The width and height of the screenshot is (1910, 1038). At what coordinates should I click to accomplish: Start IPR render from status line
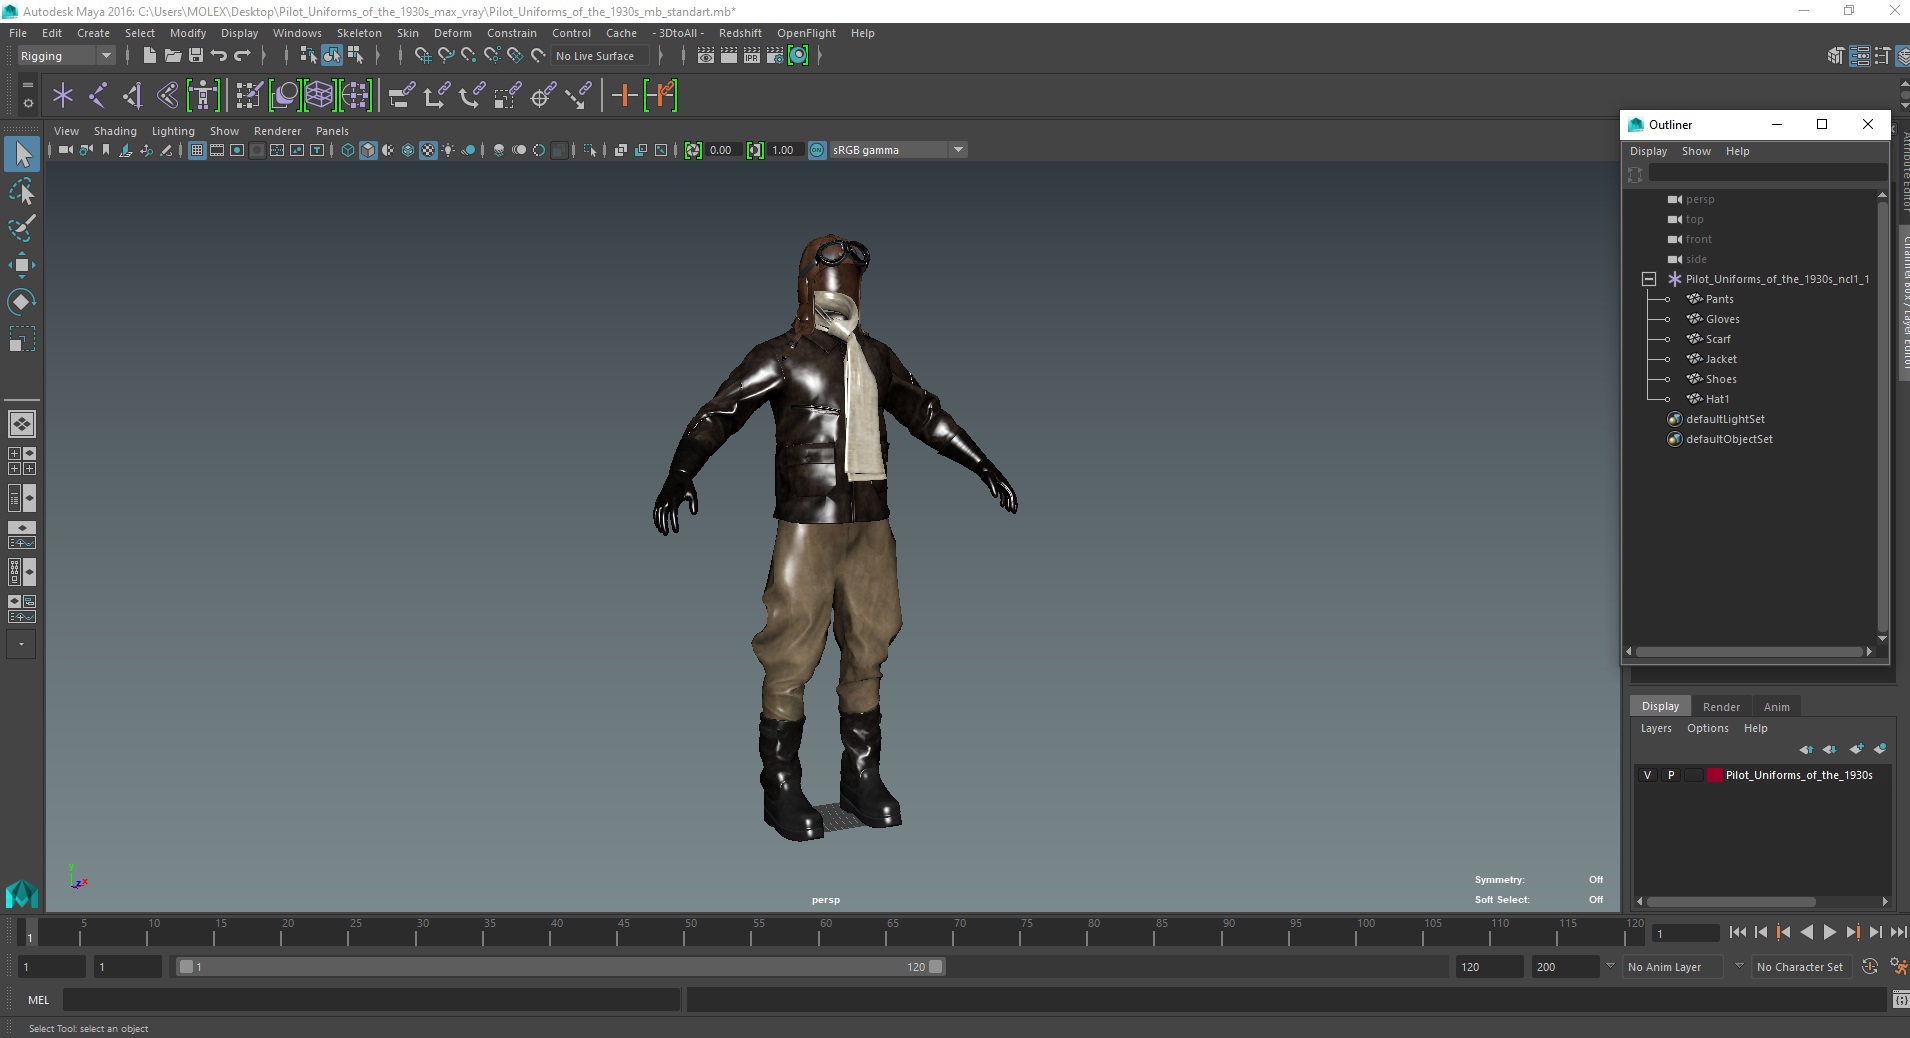[x=752, y=56]
